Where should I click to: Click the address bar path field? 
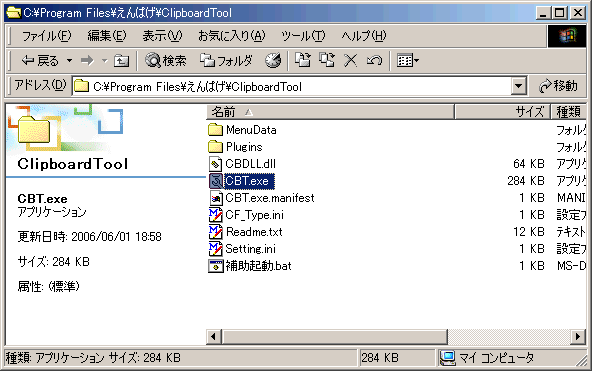[x=291, y=87]
